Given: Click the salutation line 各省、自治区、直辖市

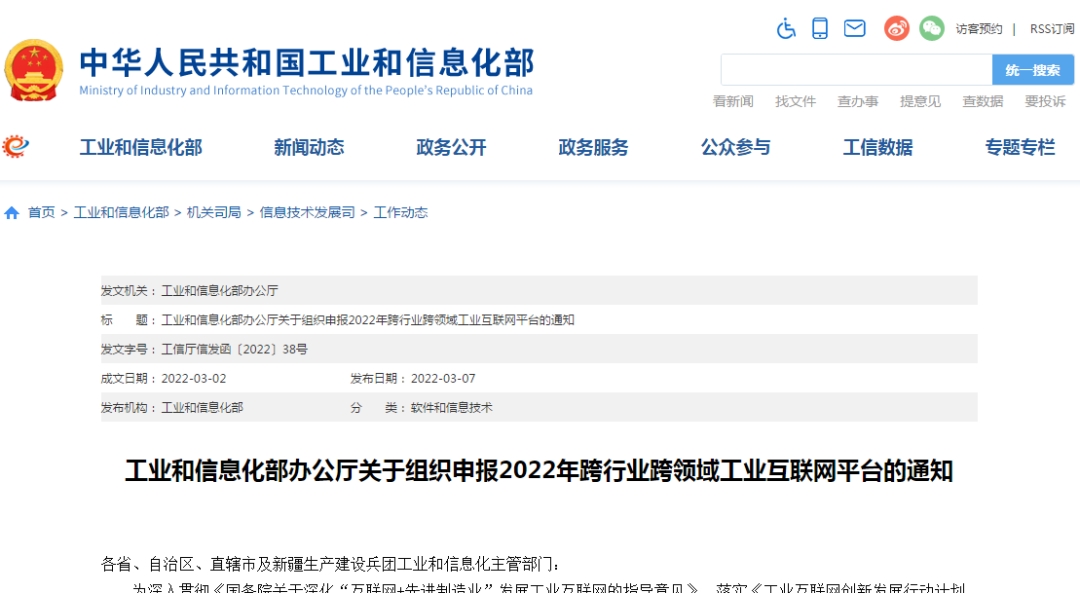Looking at the screenshot, I should (x=330, y=565).
